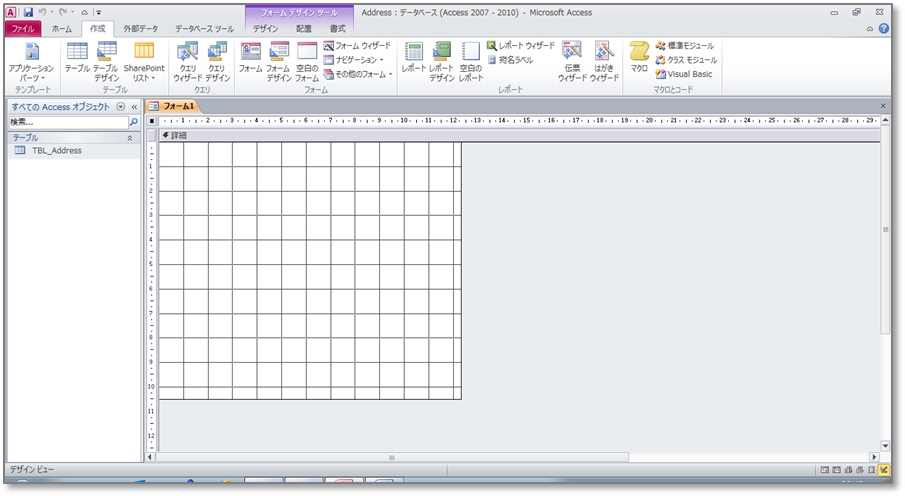Click the search magnifier icon in navigation pane

134,122
